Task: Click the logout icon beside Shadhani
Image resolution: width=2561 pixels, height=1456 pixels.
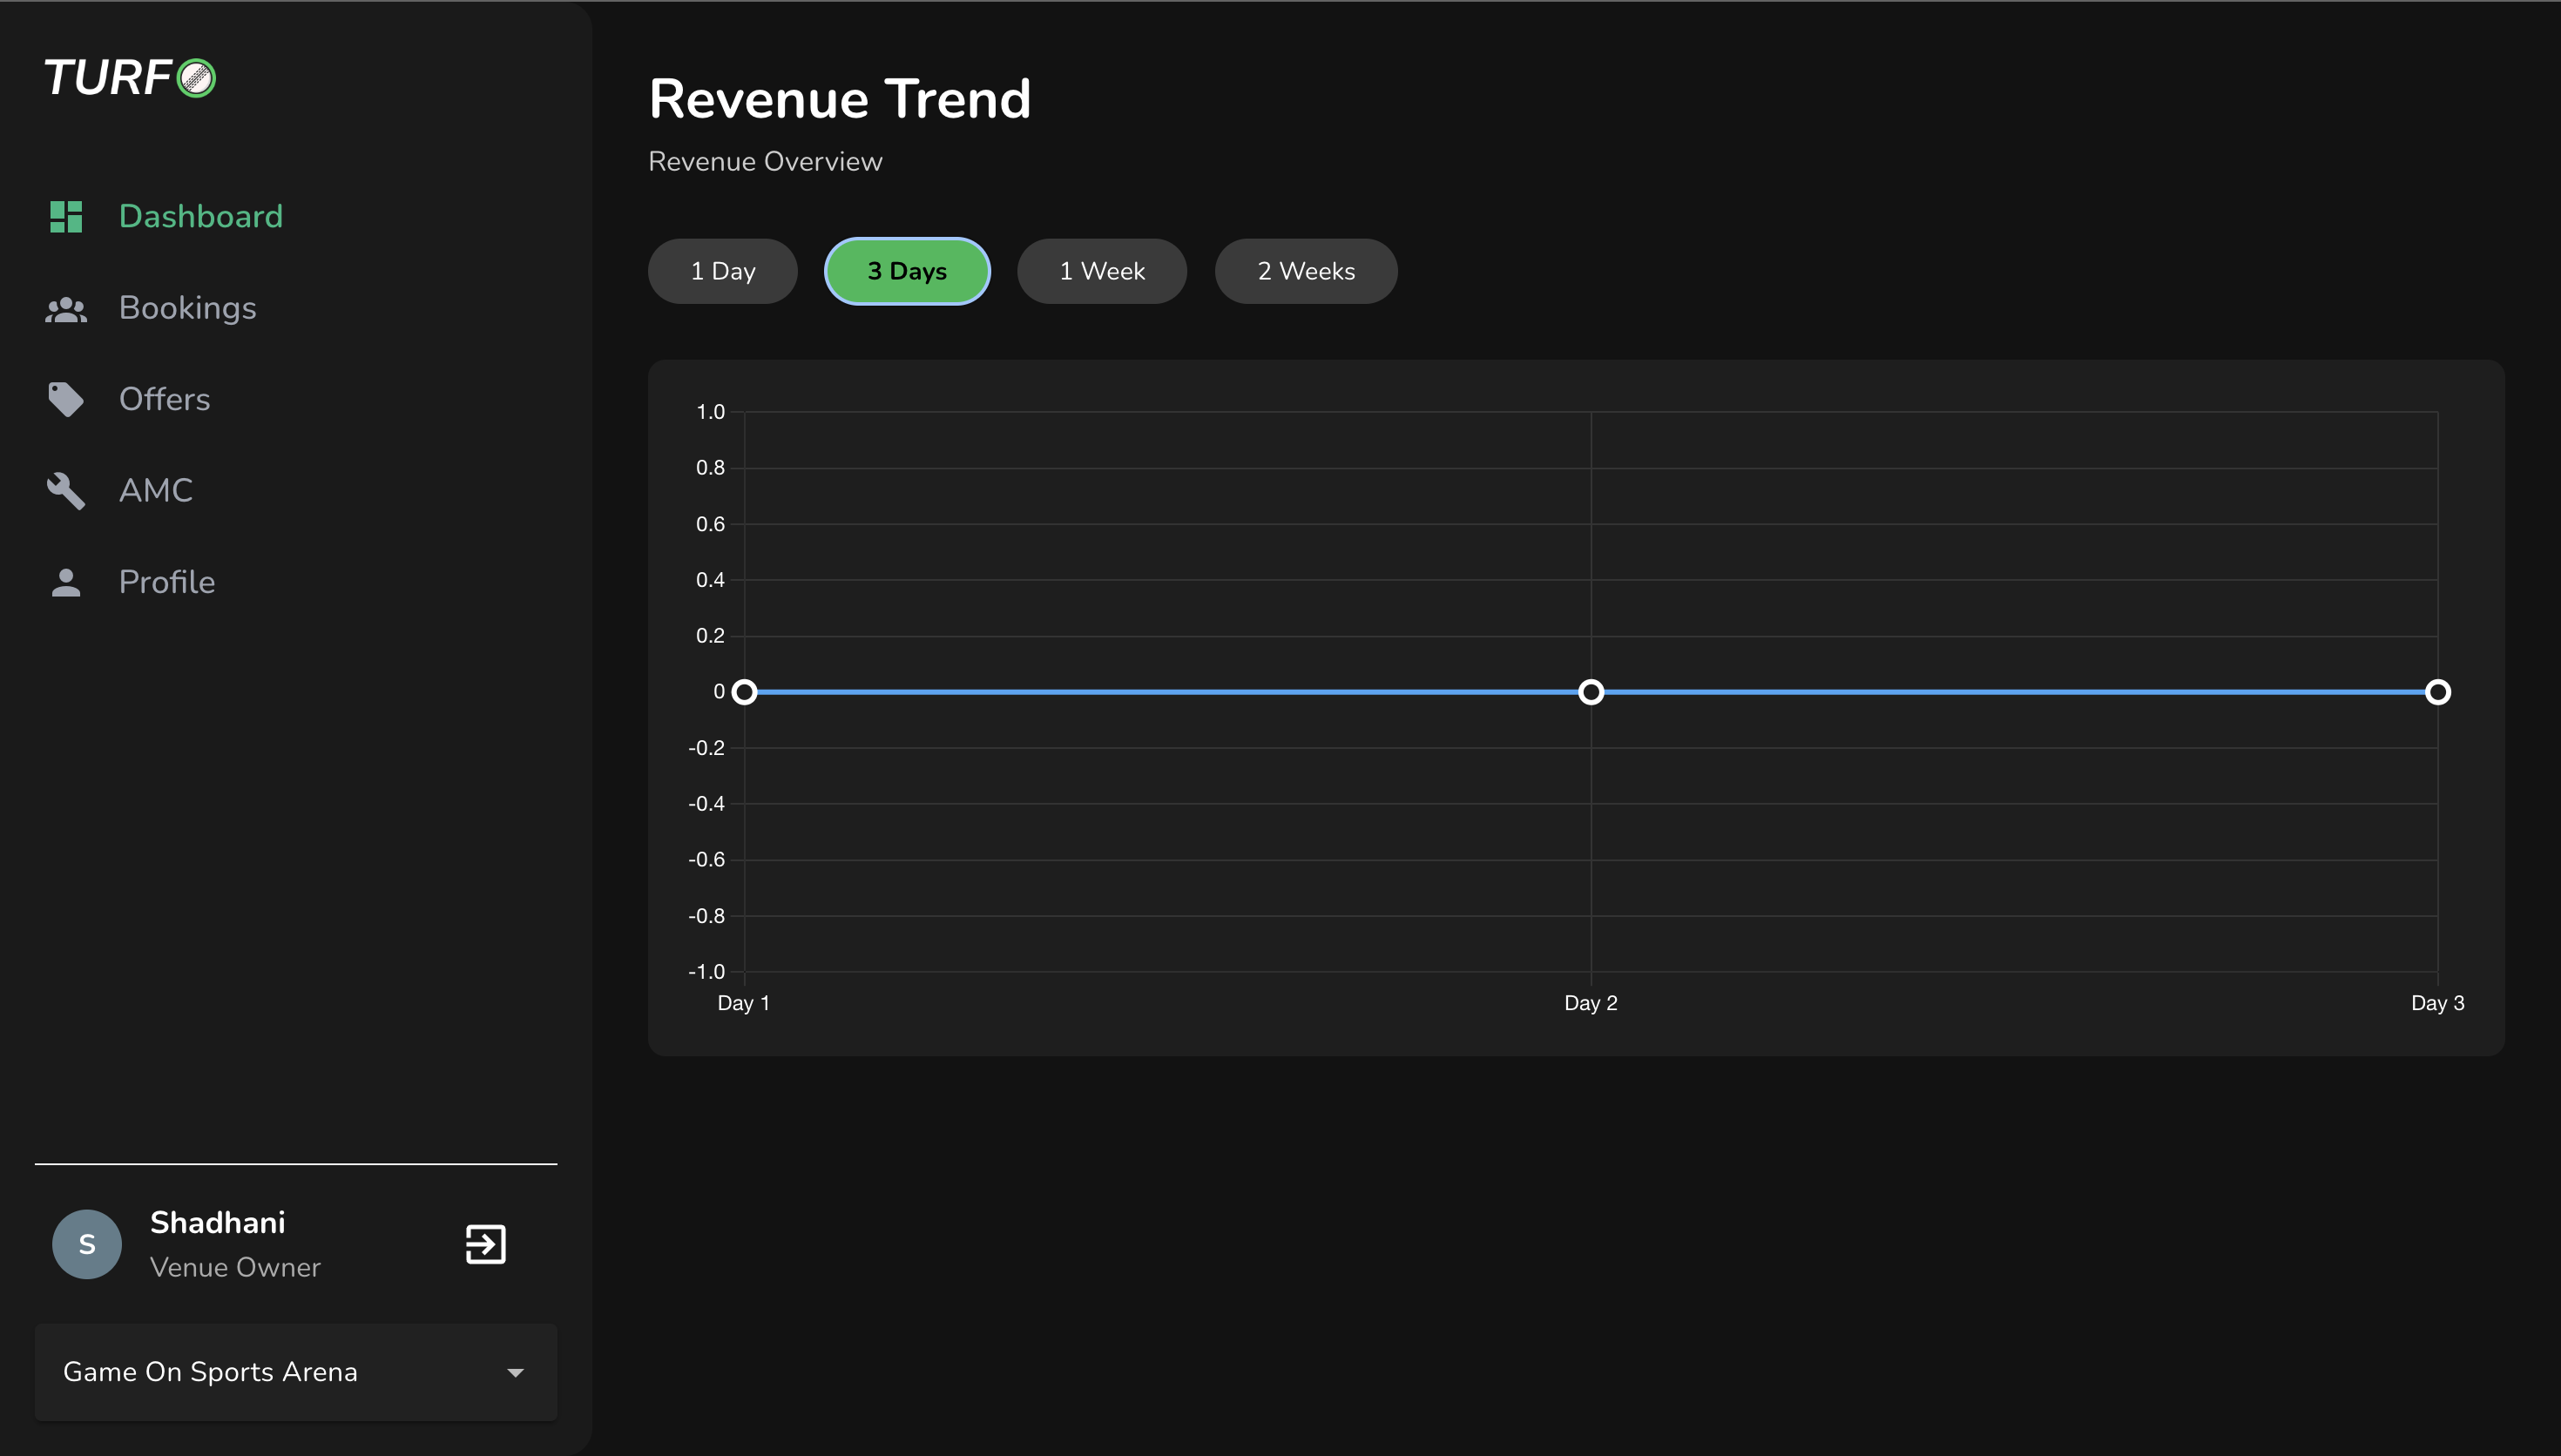Action: 485,1244
